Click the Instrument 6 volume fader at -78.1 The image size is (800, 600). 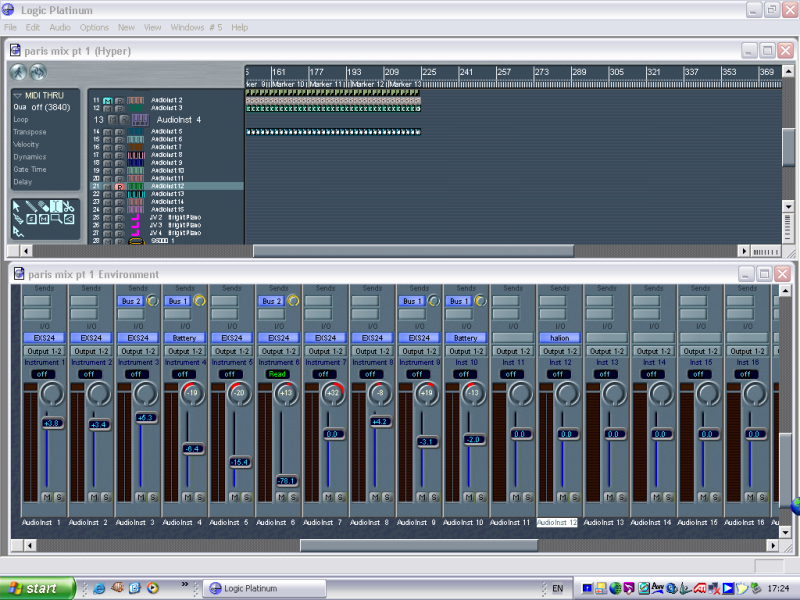[286, 480]
